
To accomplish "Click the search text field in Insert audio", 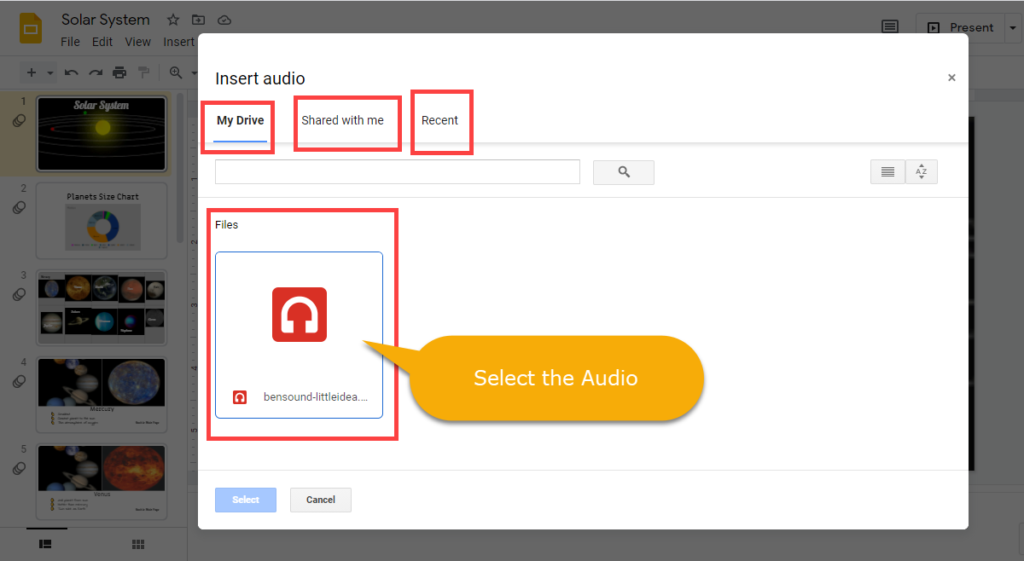I will tap(397, 172).
